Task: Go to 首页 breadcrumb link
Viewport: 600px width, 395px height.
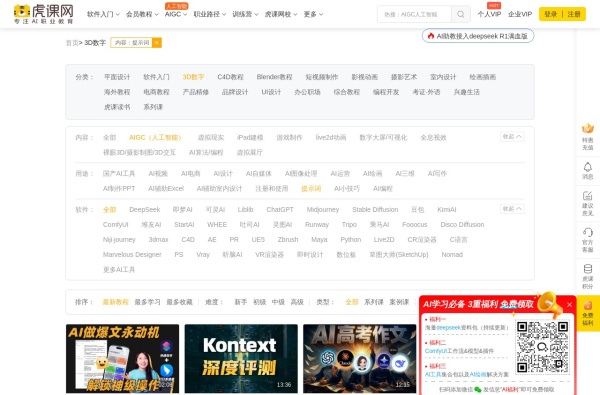Action: 72,43
